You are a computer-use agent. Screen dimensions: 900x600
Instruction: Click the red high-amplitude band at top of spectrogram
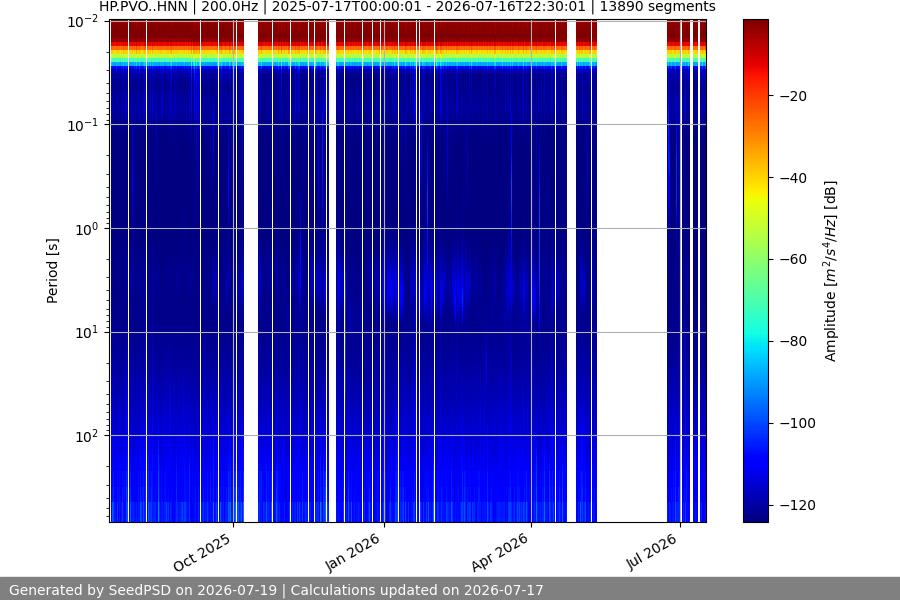click(x=408, y=33)
